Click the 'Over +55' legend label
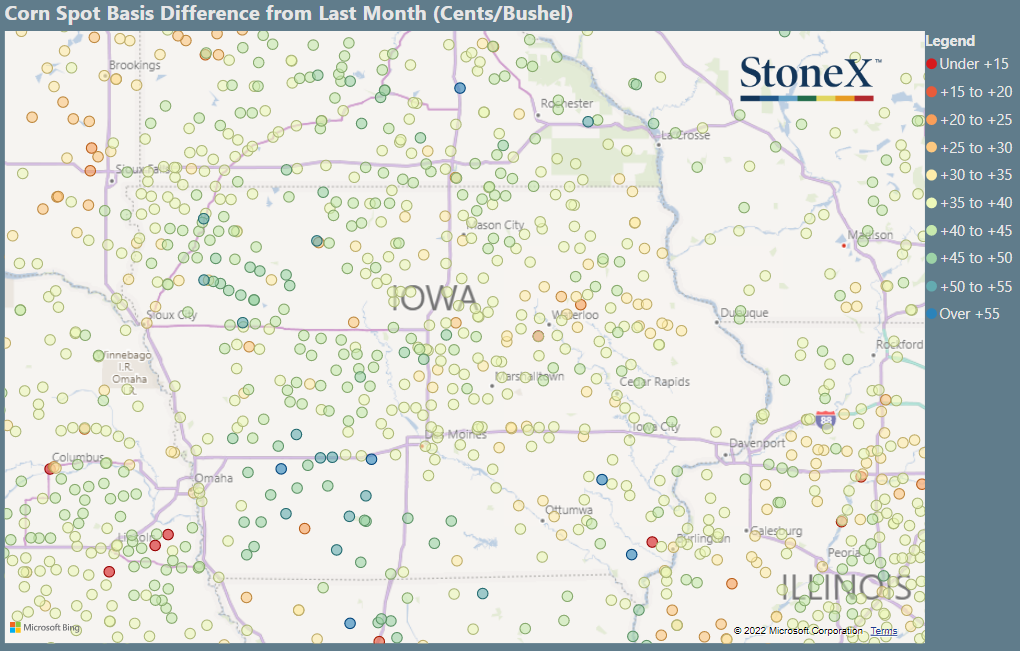1020x651 pixels. click(969, 313)
